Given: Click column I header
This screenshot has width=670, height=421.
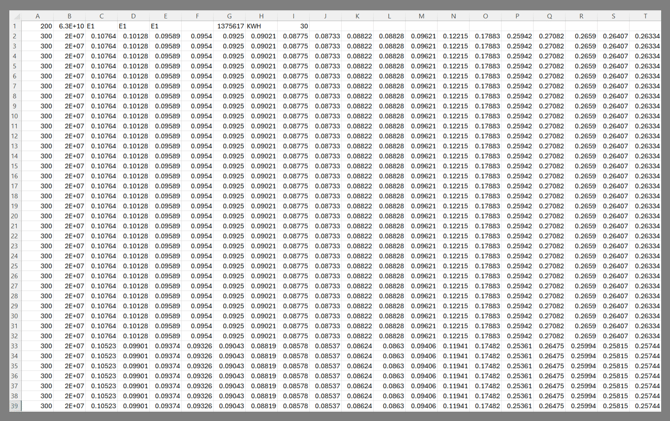Looking at the screenshot, I should click(294, 16).
